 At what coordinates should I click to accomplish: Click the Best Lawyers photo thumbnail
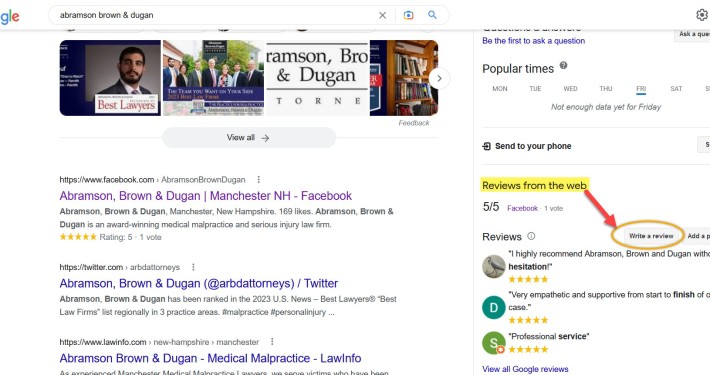(x=110, y=78)
